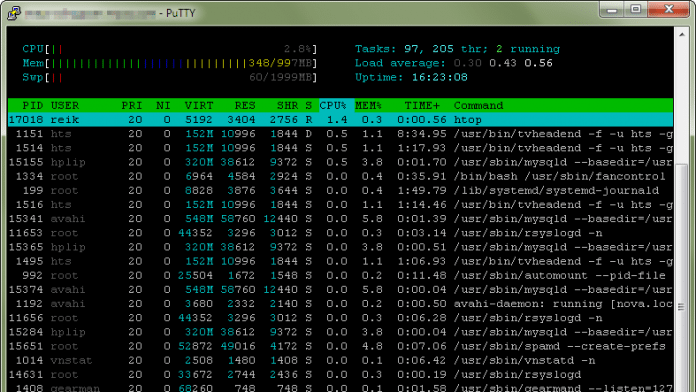Select process 199 systemd-journald row
696x392 pixels.
pyautogui.click(x=340, y=190)
